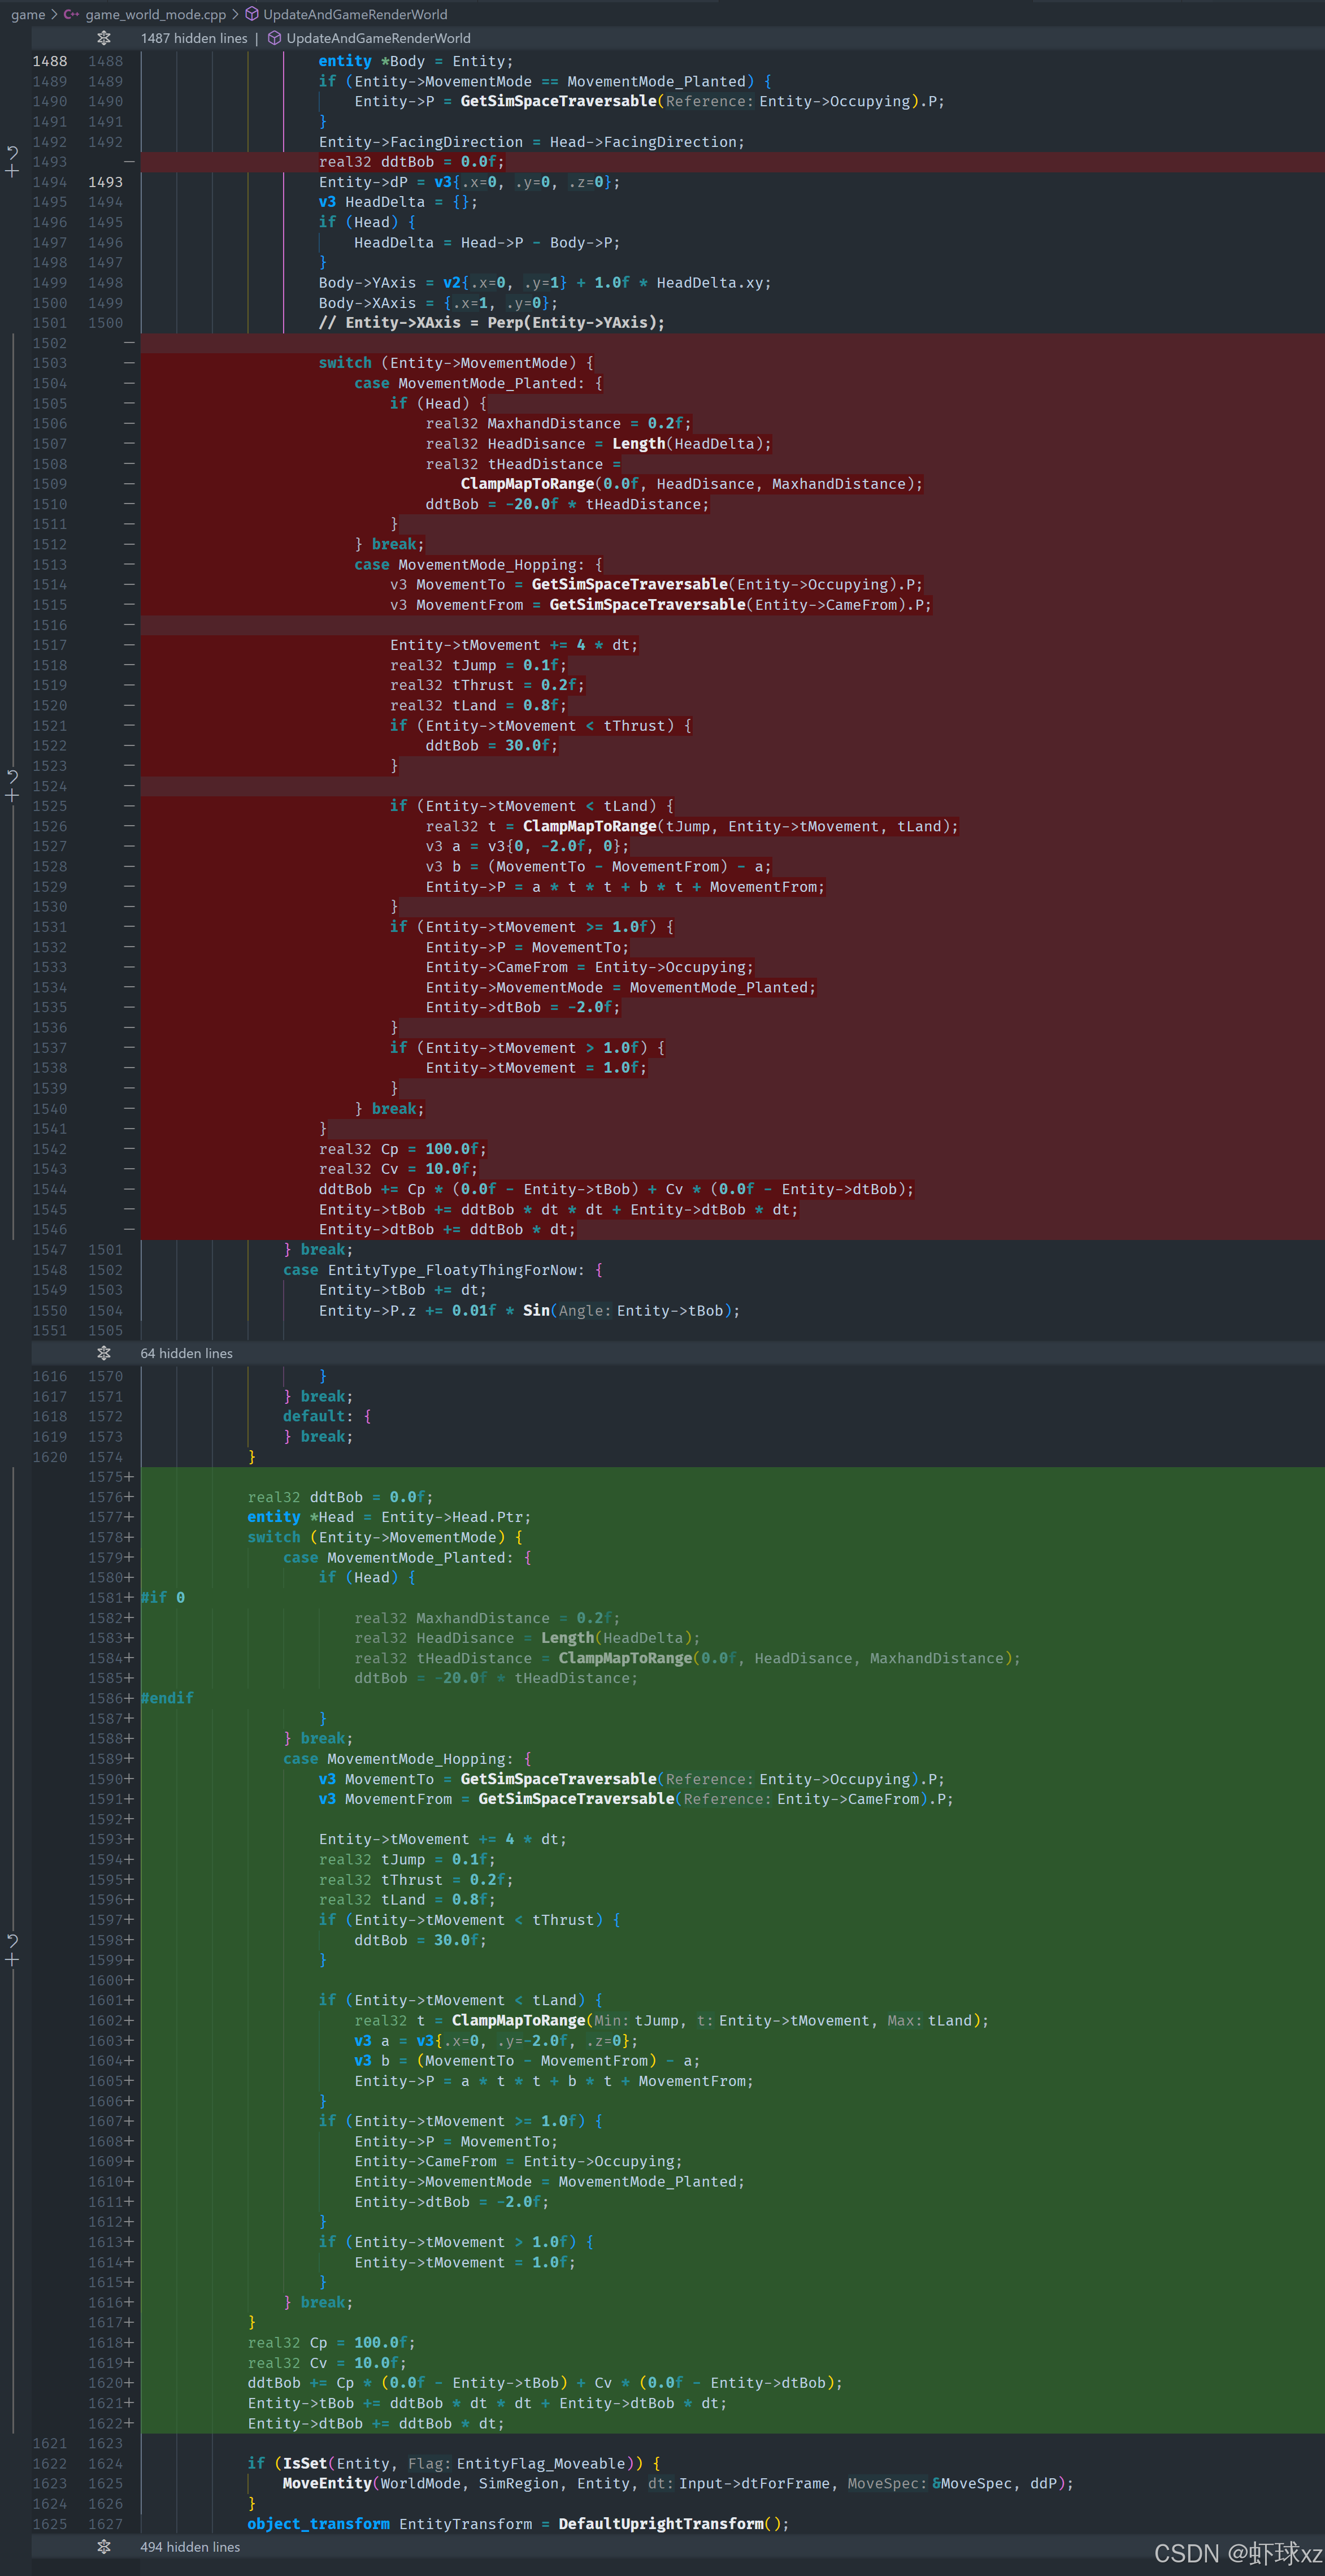Click the DefaultUprightTransform function call
This screenshot has height=2576, width=1325.
[660, 2523]
